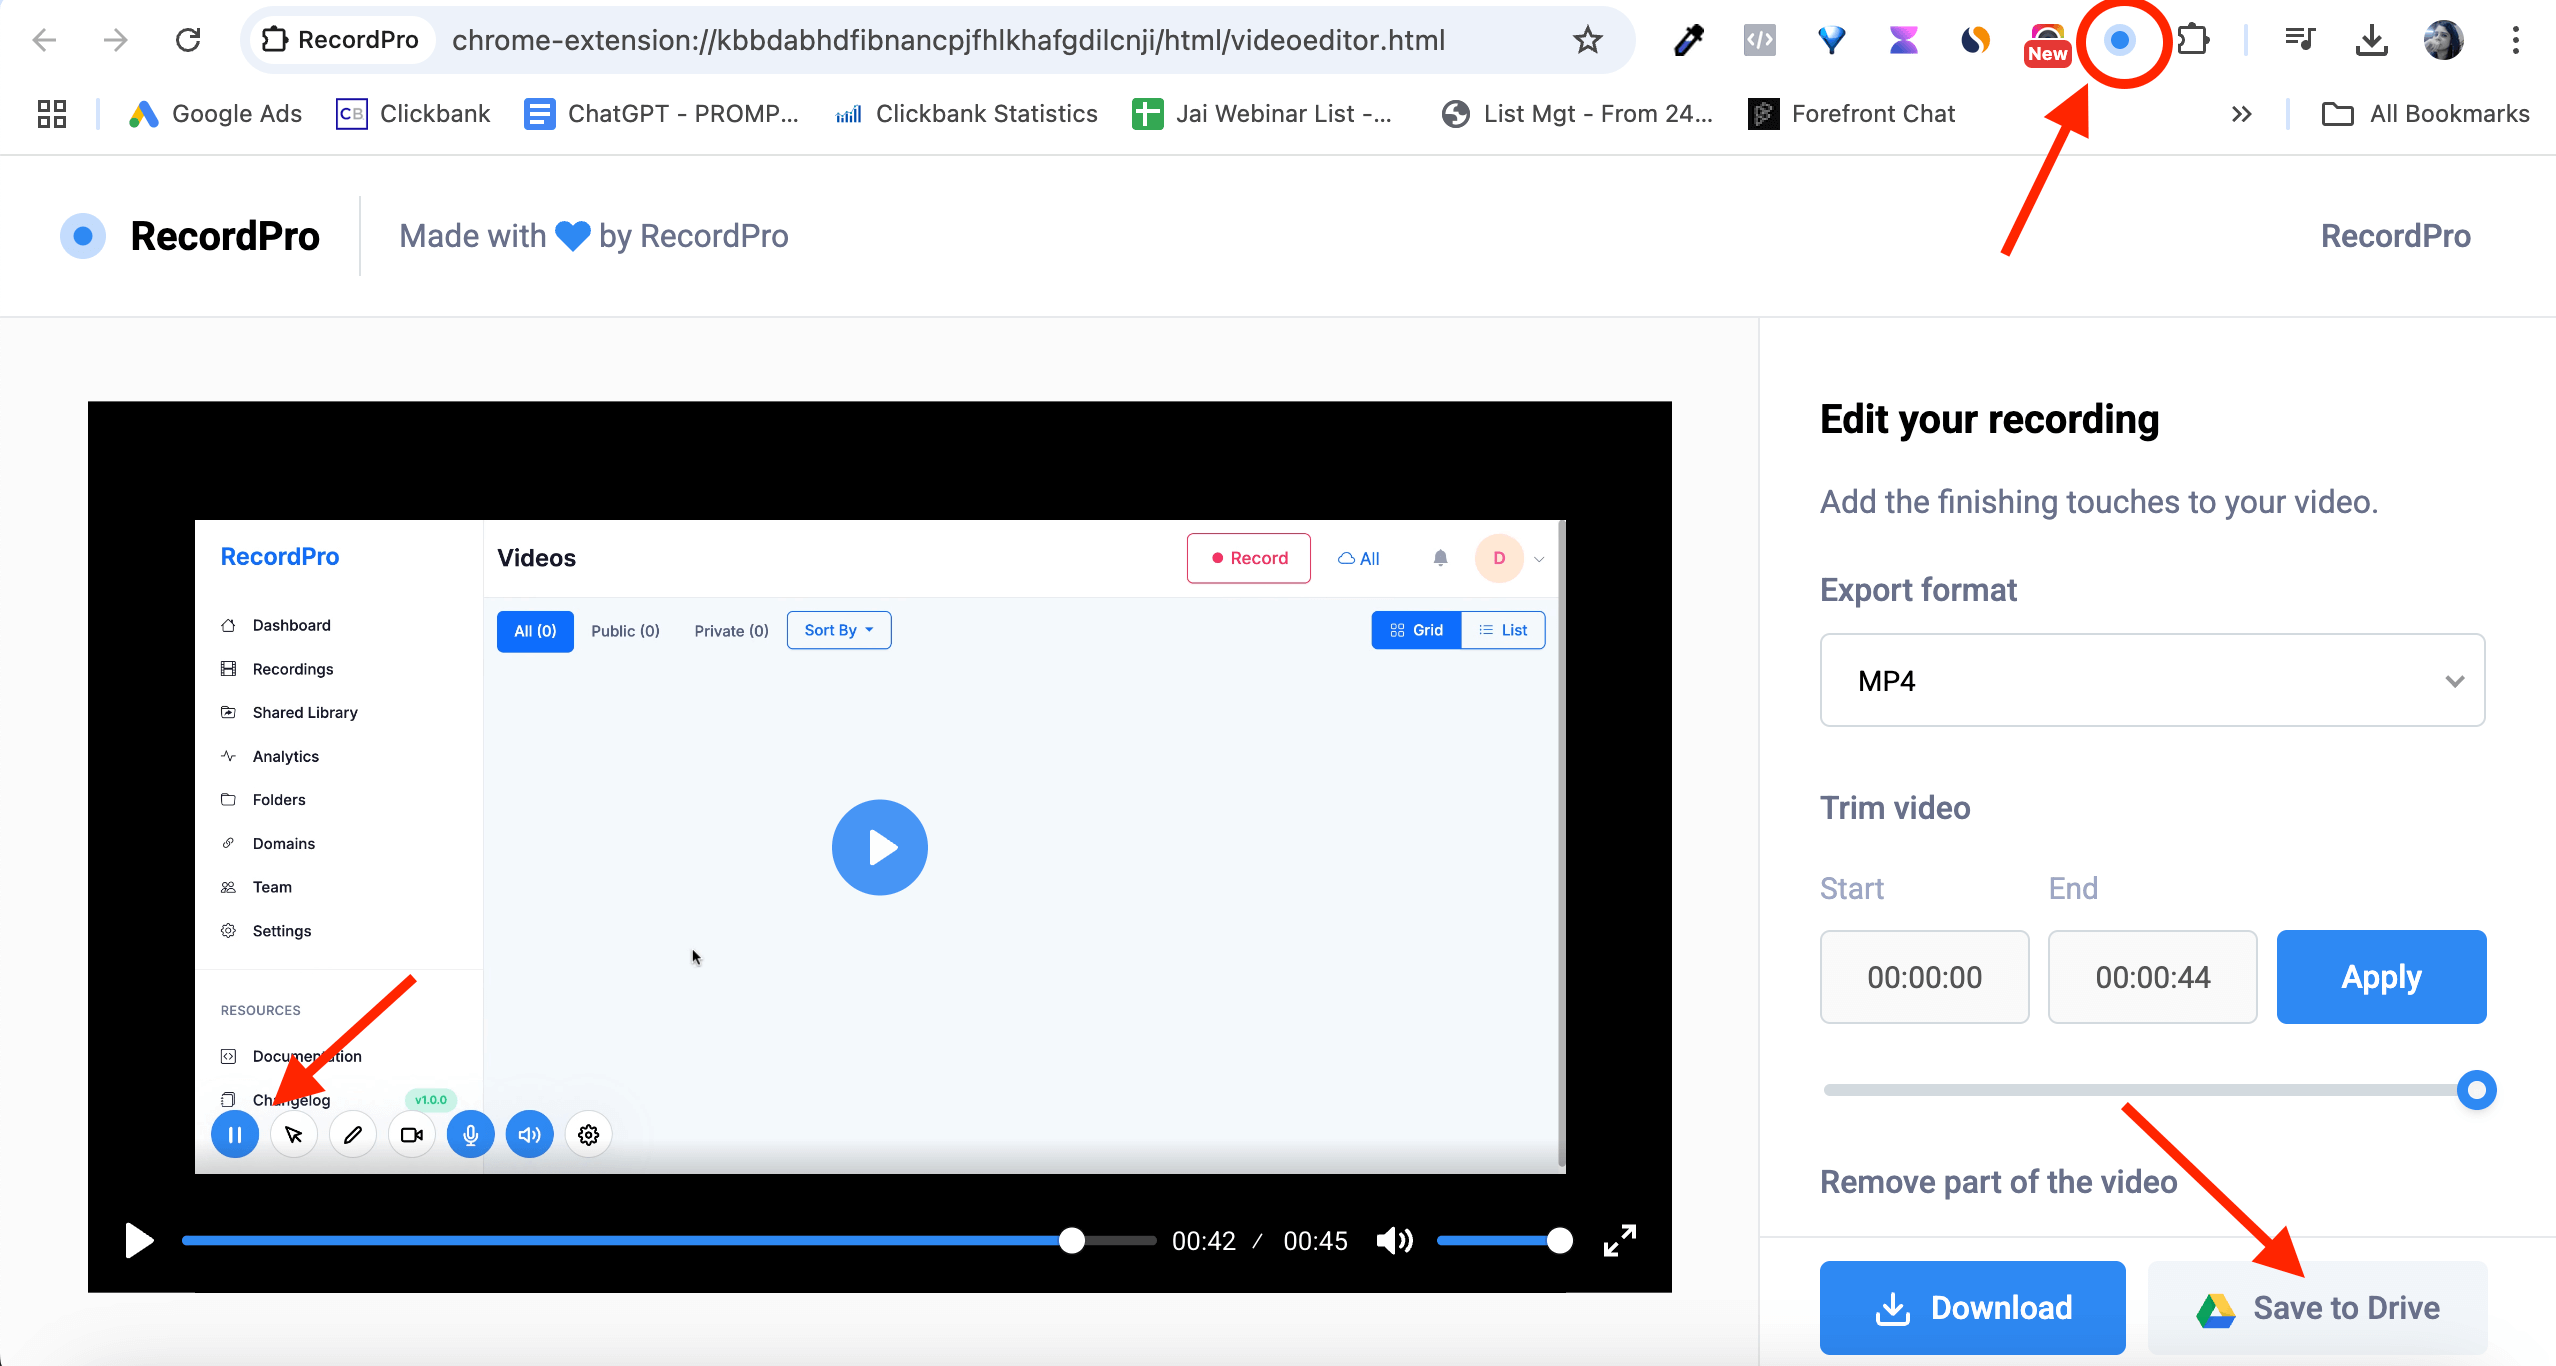
Task: Click the big center play button on video
Action: (879, 847)
